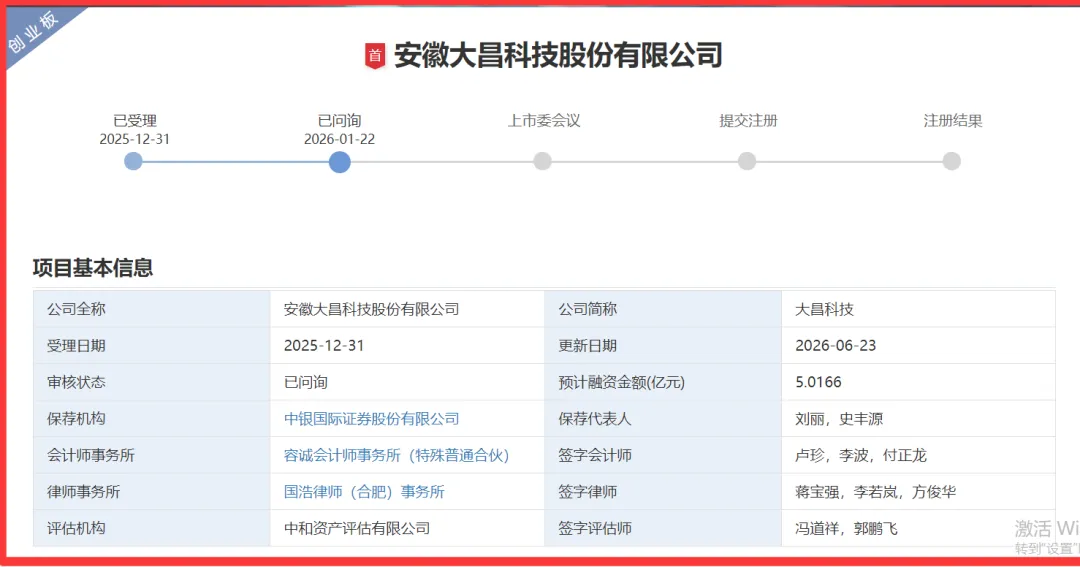Click the 已问询 timeline node
The width and height of the screenshot is (1080, 567).
click(x=340, y=162)
